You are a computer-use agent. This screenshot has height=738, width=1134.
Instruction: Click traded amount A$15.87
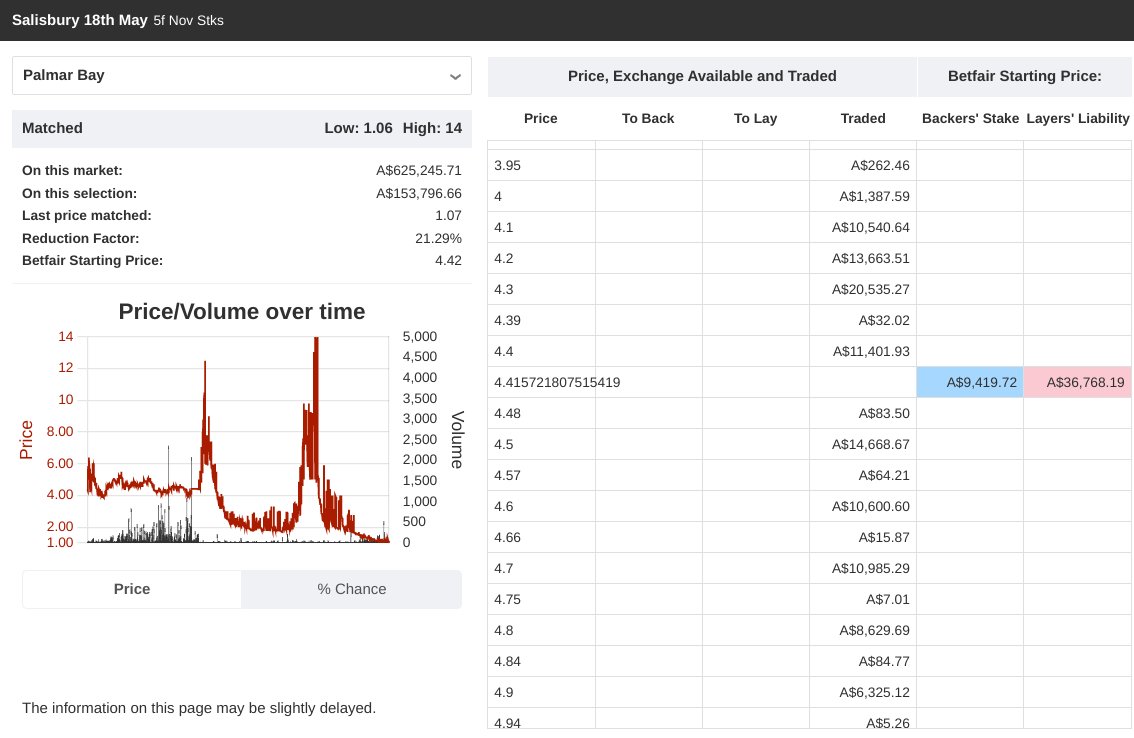pos(884,538)
